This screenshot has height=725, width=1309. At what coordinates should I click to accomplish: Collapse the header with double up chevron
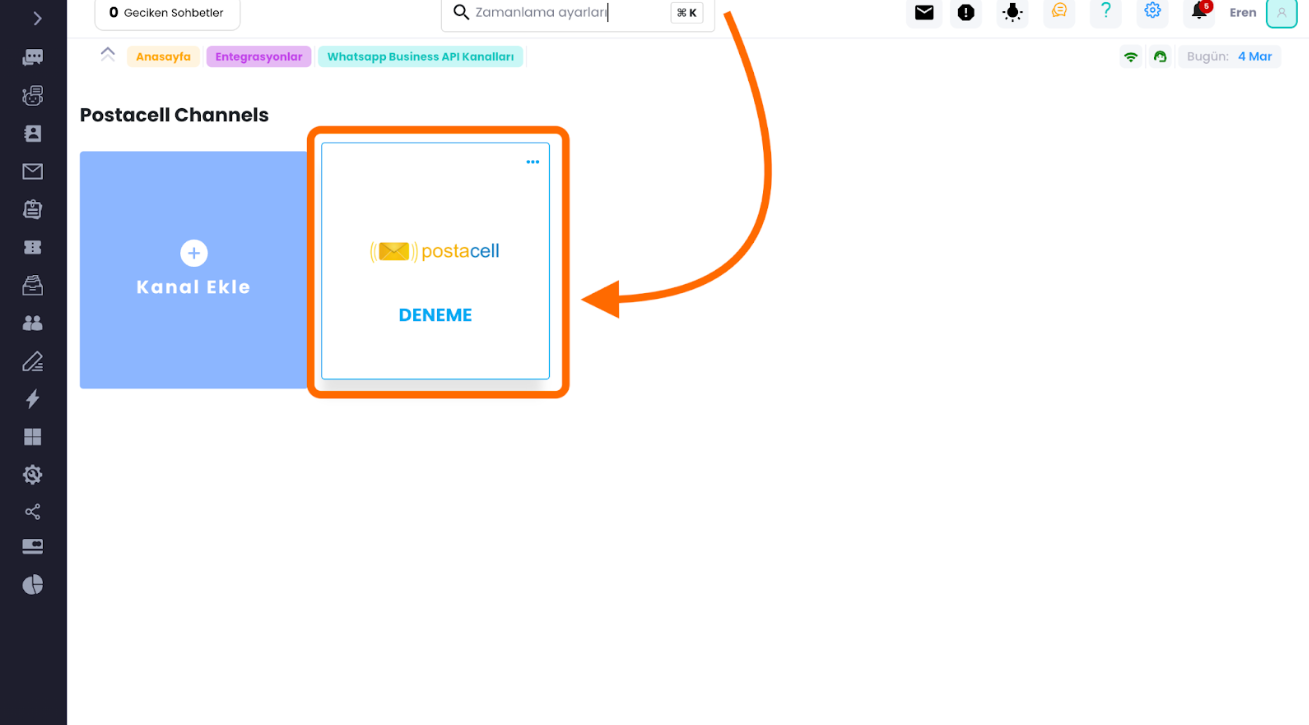pyautogui.click(x=108, y=55)
